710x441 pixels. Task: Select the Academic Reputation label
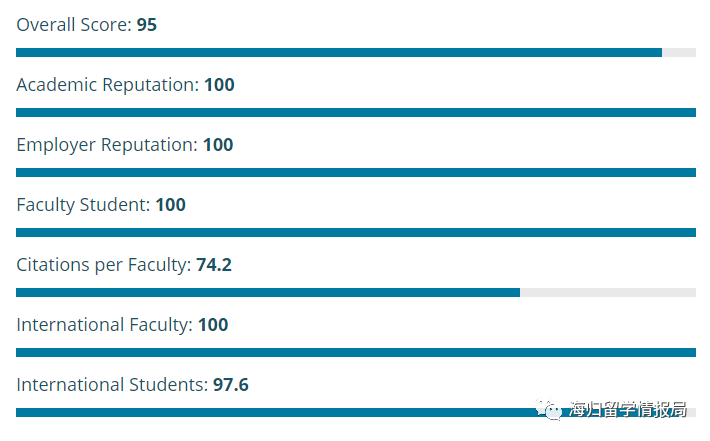(x=108, y=85)
